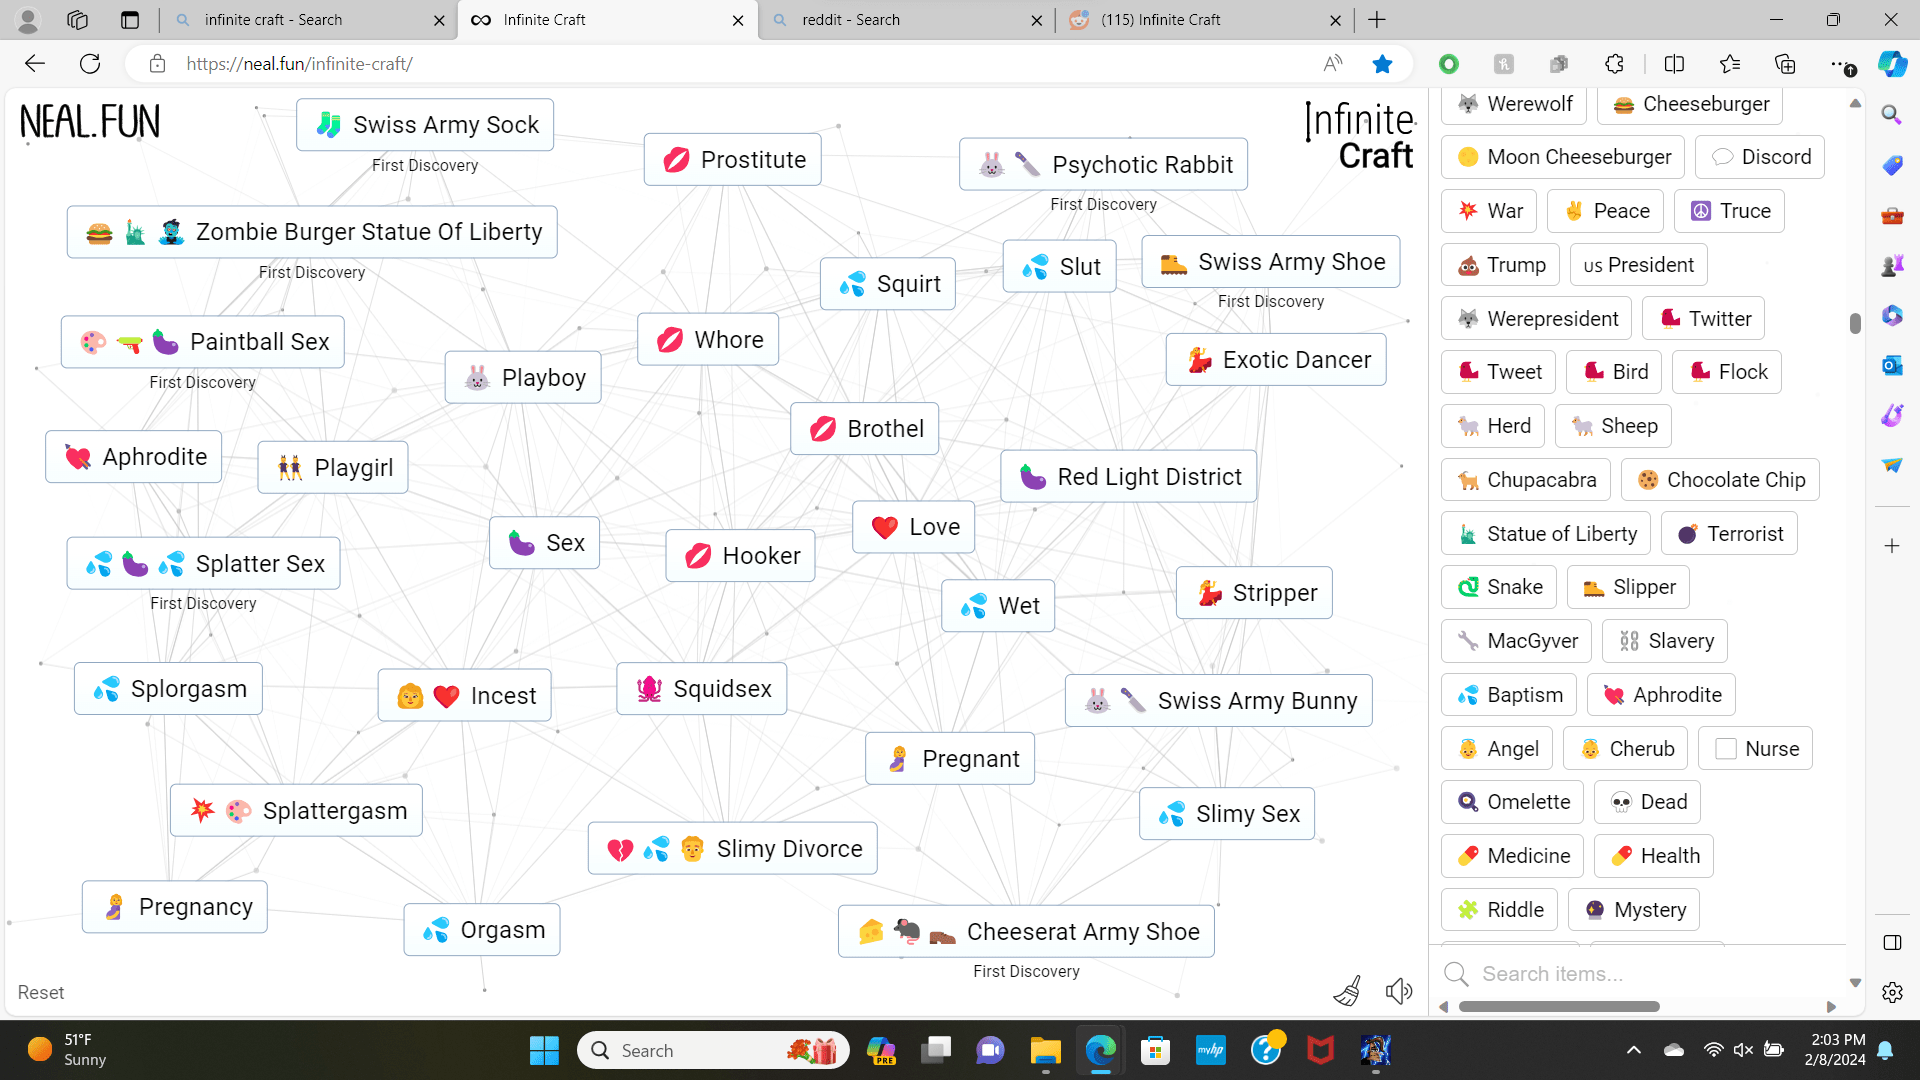
Task: Open the browser profile icon
Action: pos(28,20)
